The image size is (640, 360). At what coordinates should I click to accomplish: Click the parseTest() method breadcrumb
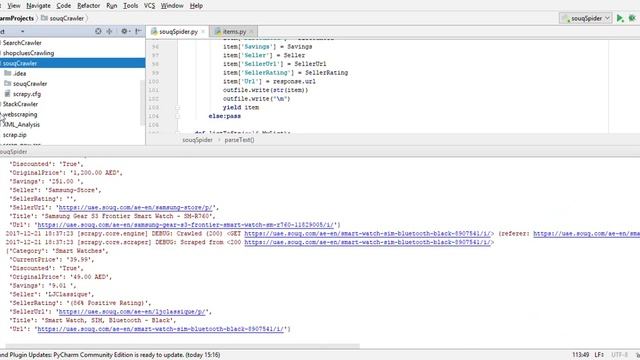click(239, 140)
